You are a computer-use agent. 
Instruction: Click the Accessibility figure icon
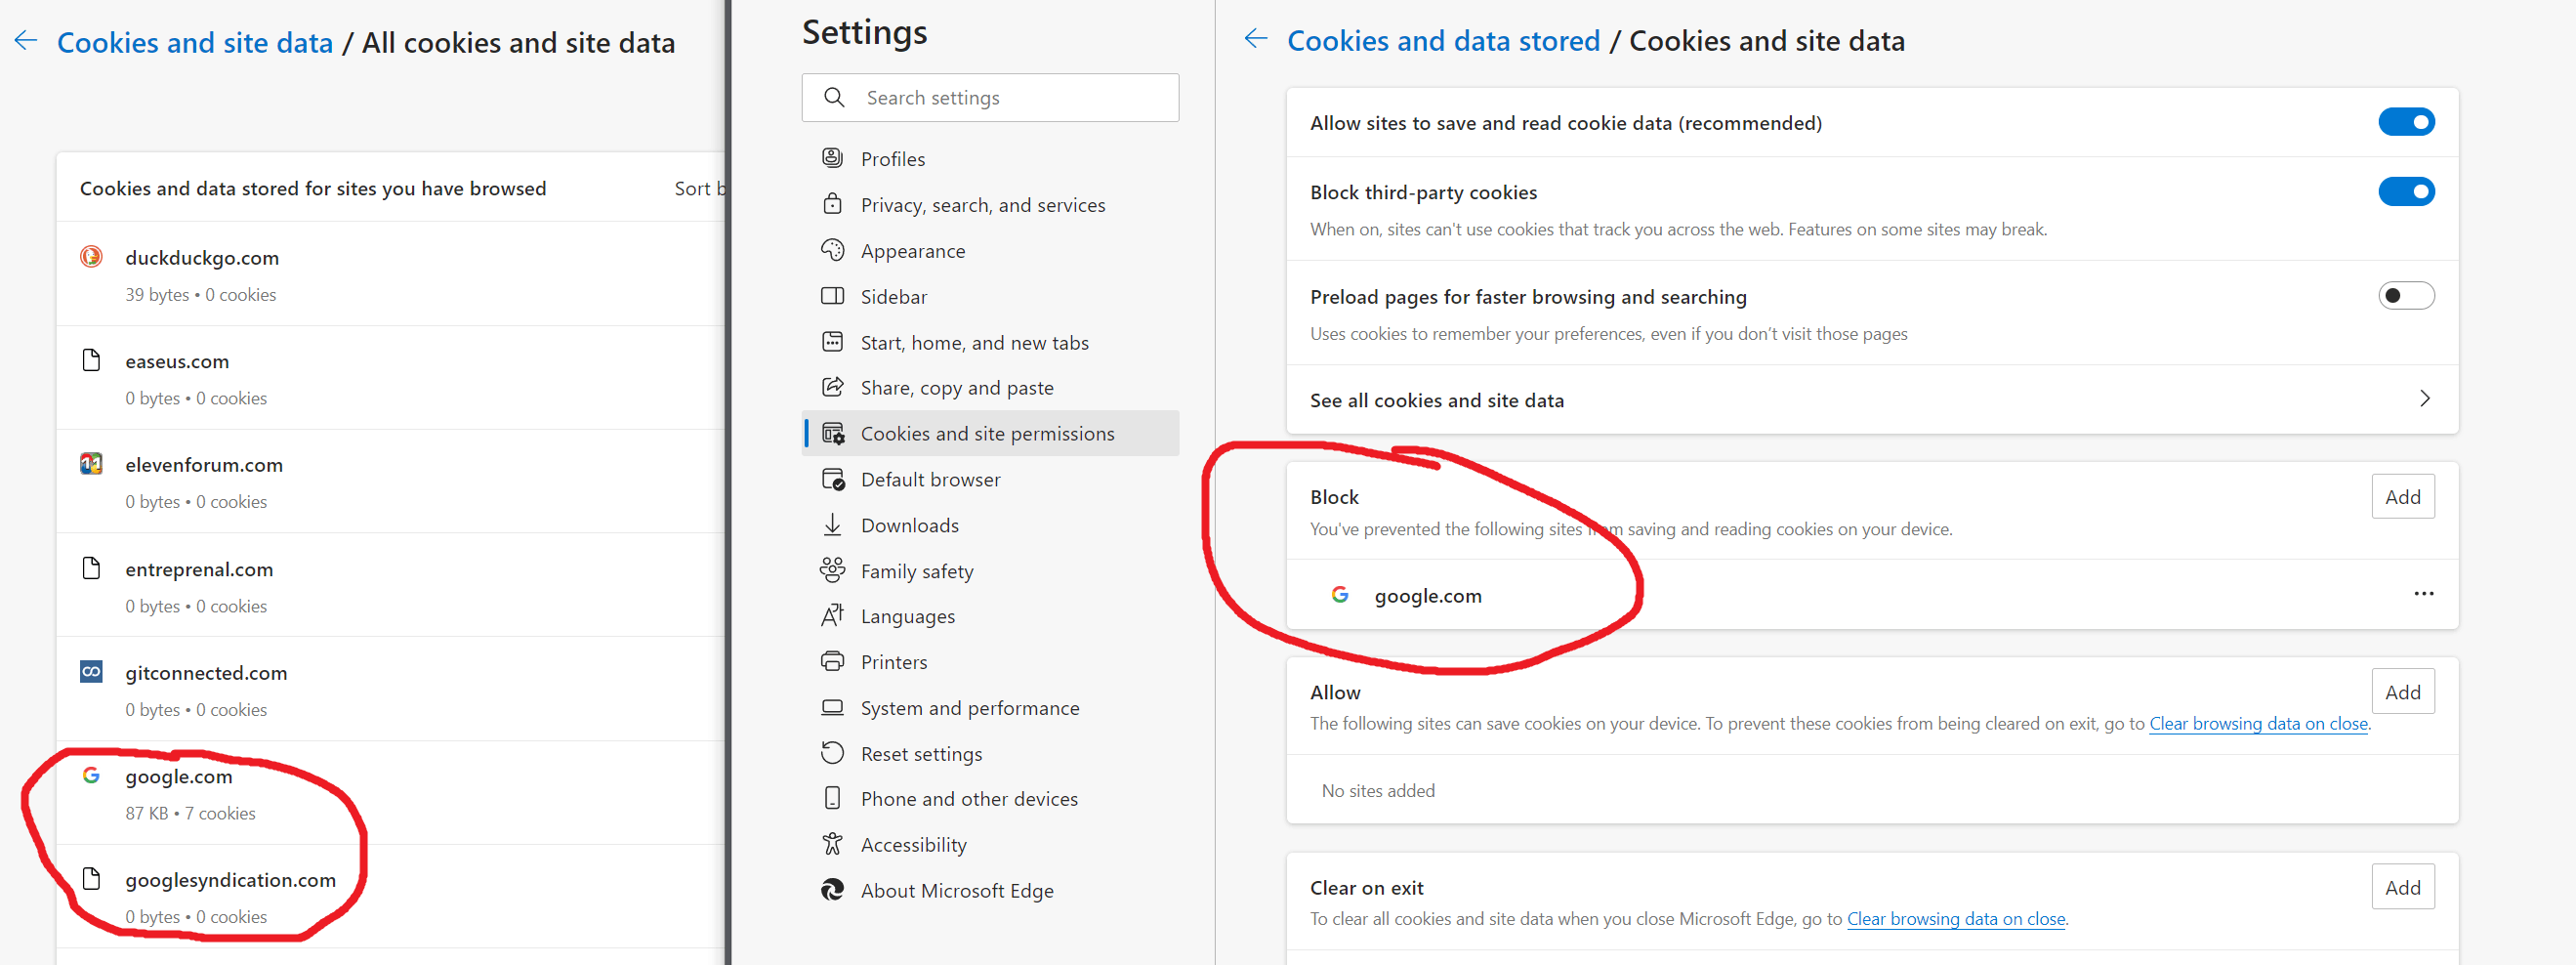coord(832,844)
